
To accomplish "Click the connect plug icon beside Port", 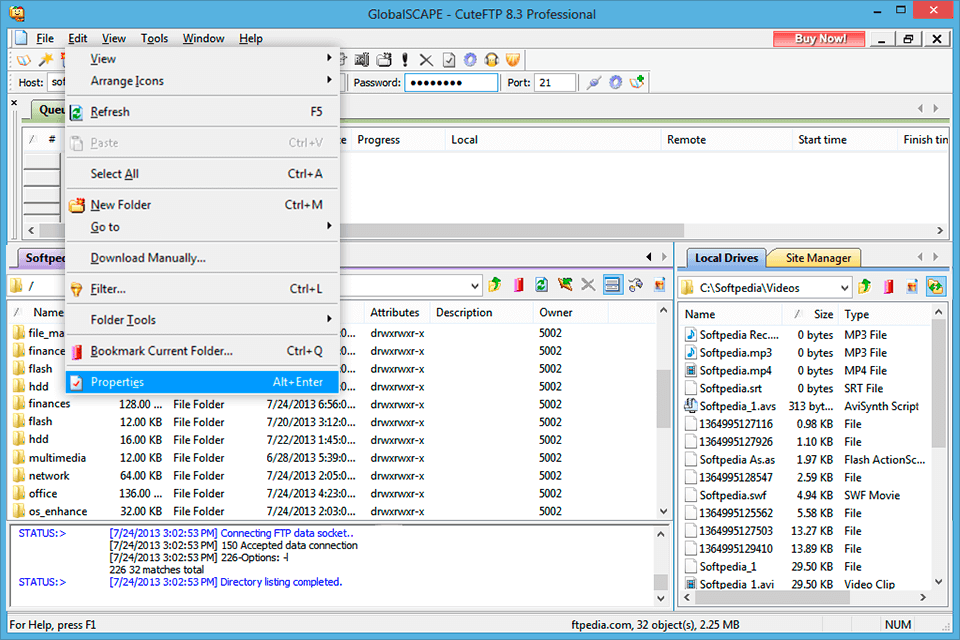I will click(595, 82).
